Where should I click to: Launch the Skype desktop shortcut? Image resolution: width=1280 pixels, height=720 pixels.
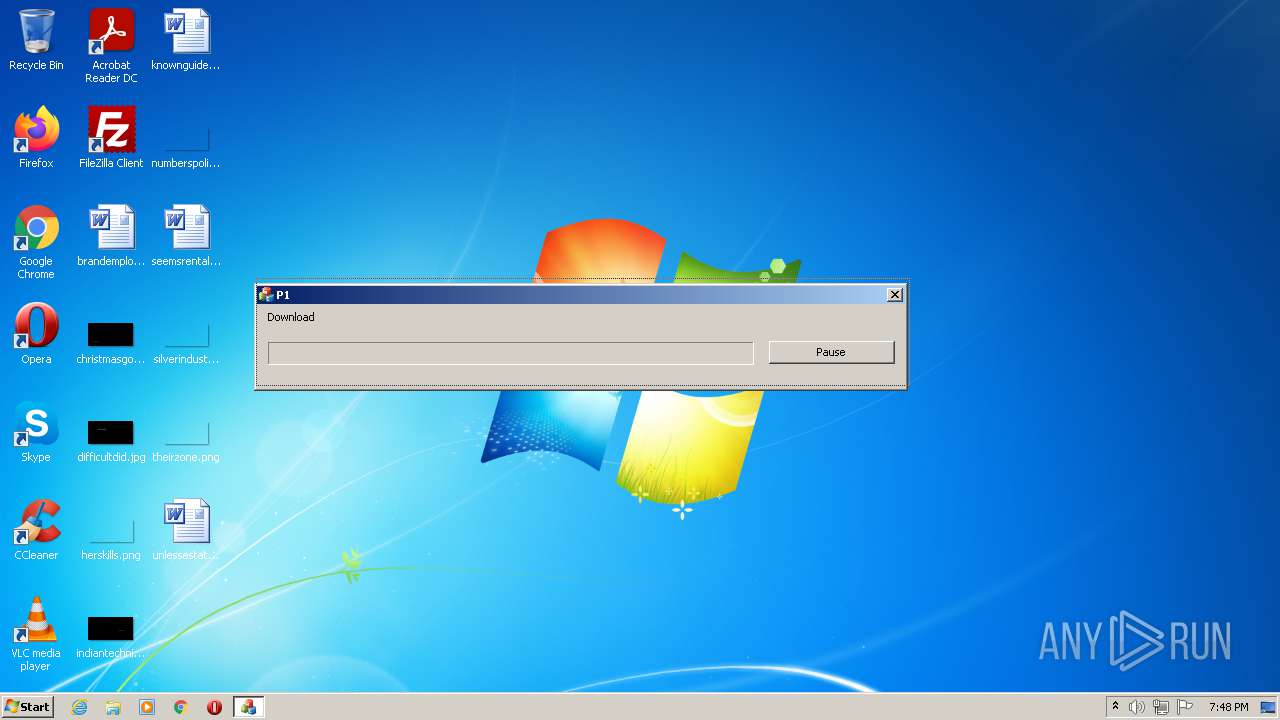[x=36, y=432]
